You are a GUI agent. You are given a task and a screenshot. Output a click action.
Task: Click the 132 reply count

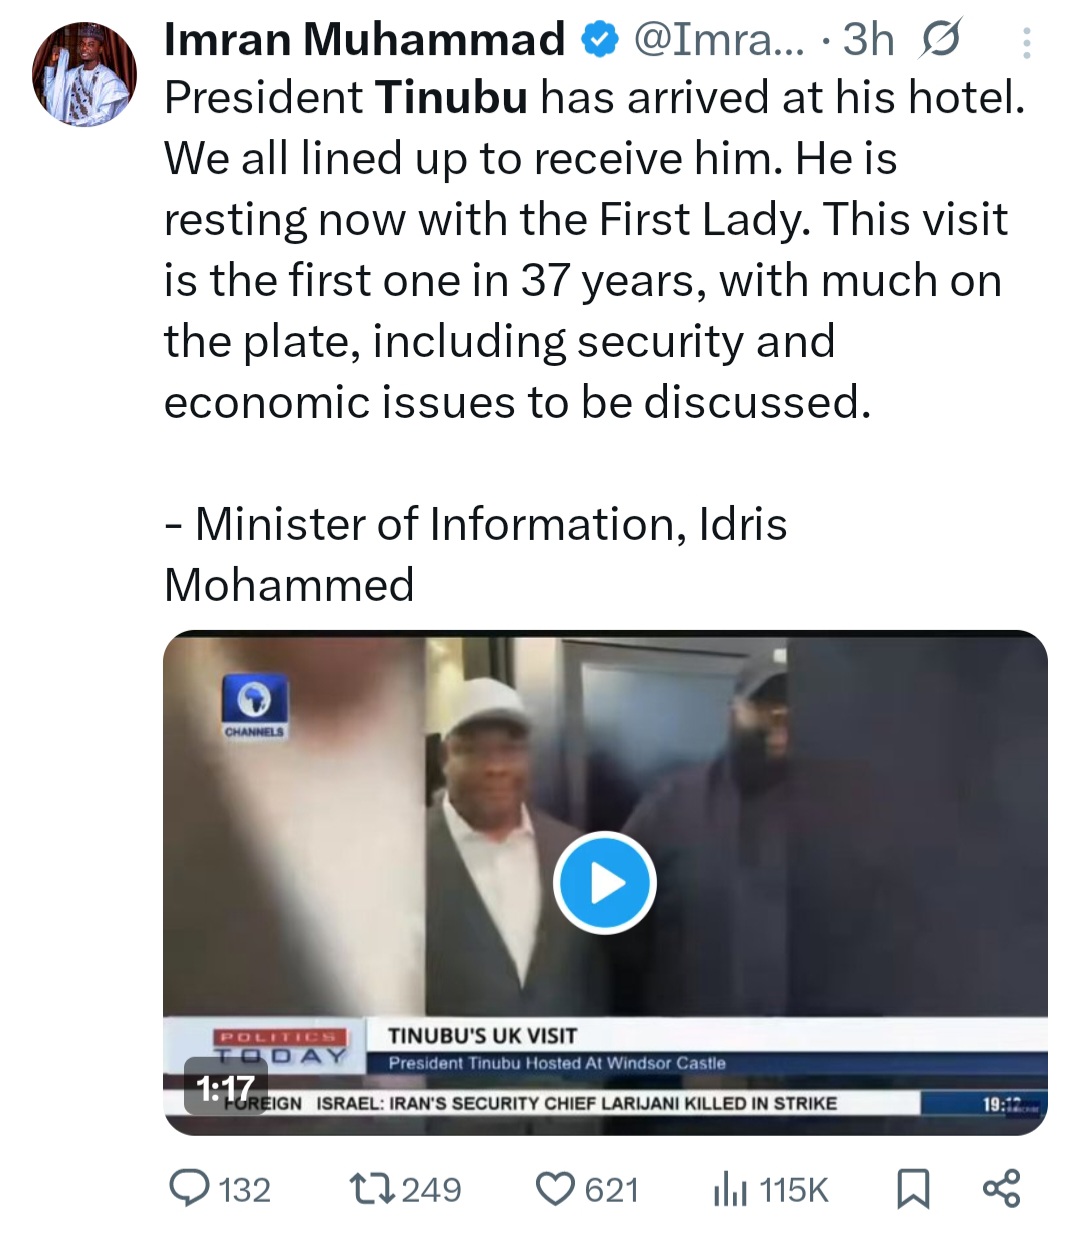pos(244,1189)
